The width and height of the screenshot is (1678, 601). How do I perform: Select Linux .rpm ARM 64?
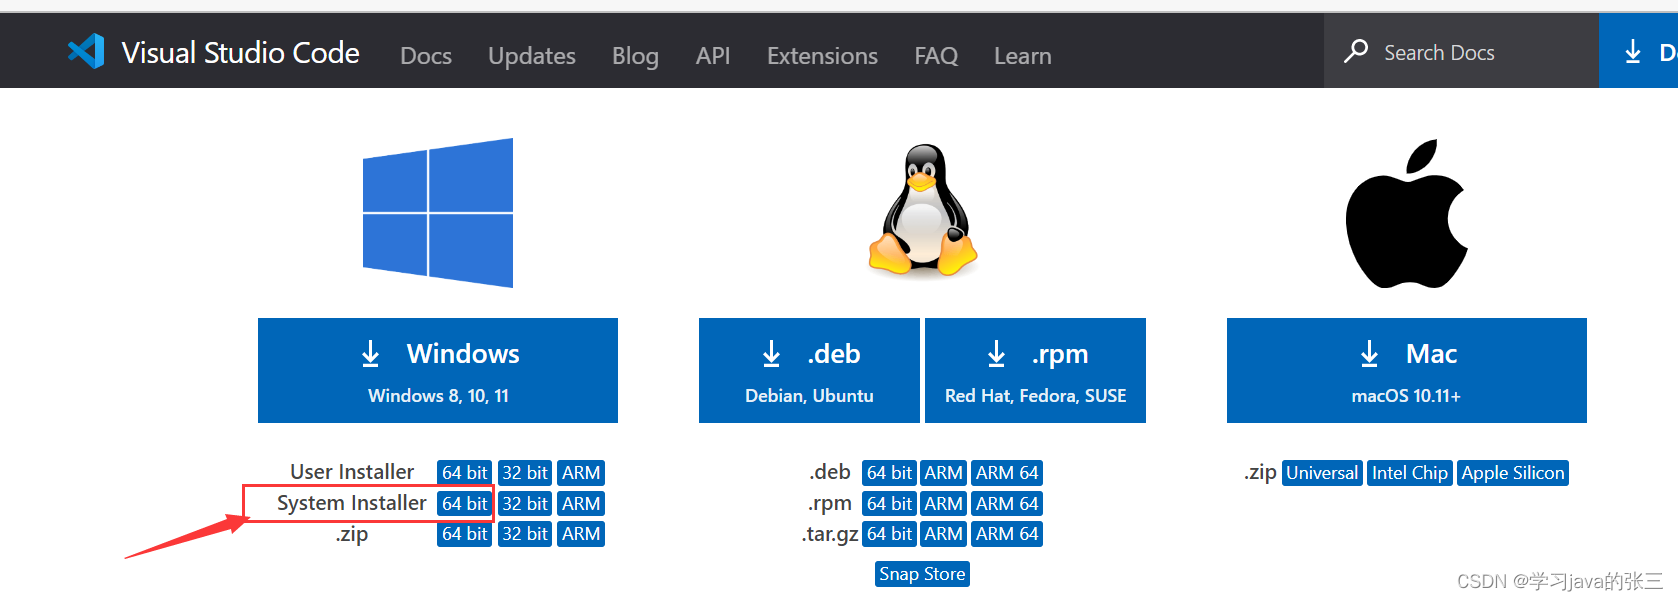[x=1007, y=504]
